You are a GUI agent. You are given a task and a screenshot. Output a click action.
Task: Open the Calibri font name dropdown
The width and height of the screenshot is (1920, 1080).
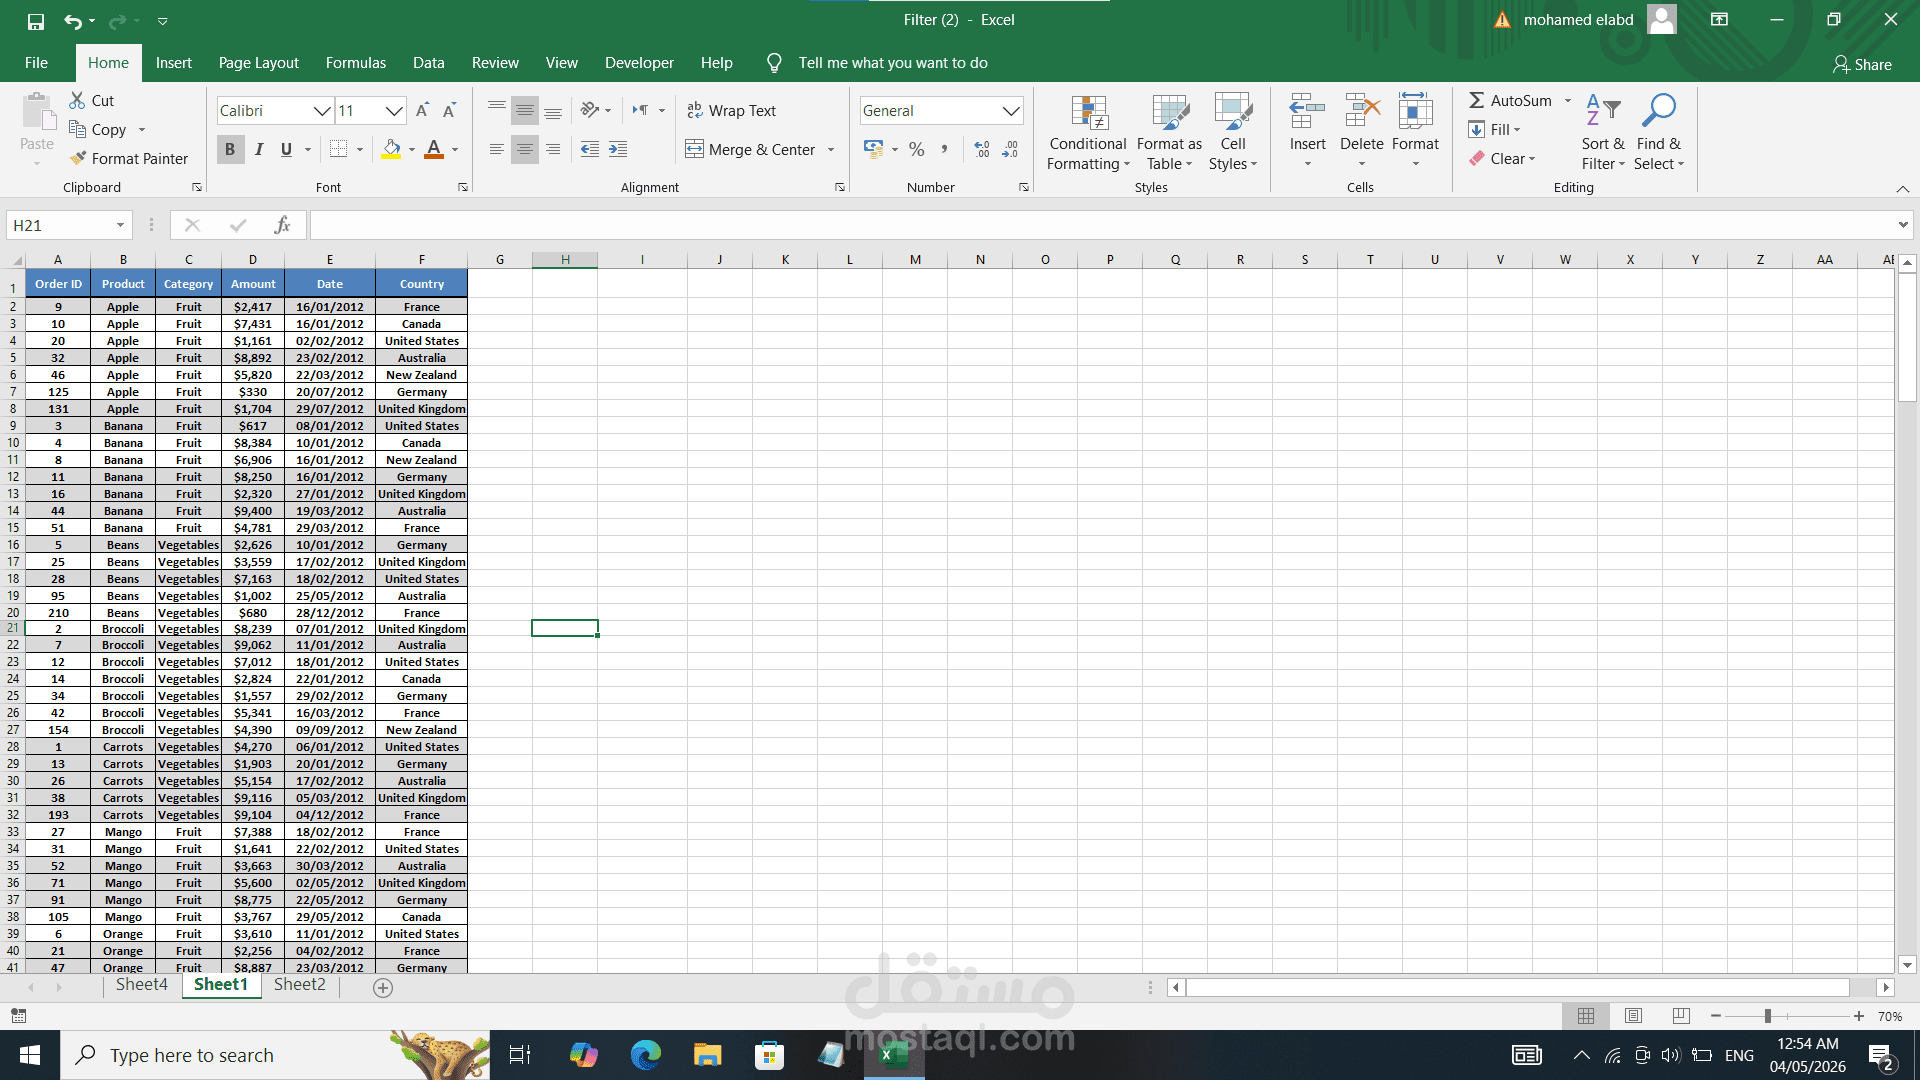pos(322,110)
